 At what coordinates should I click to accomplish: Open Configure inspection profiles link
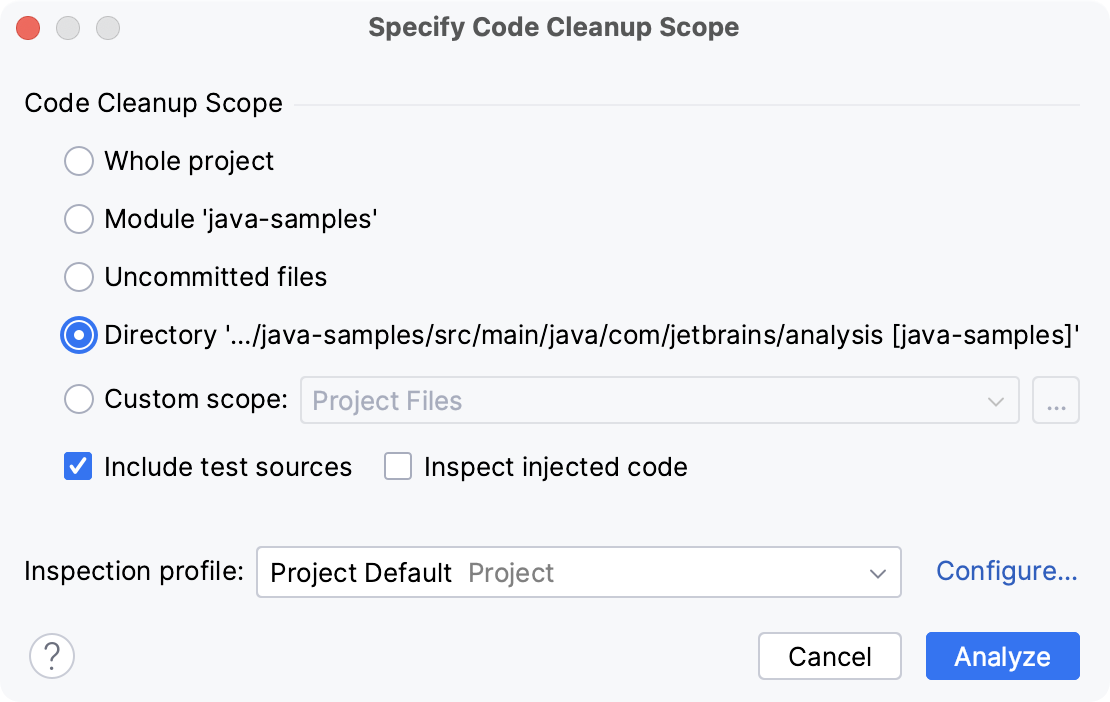coord(1007,571)
